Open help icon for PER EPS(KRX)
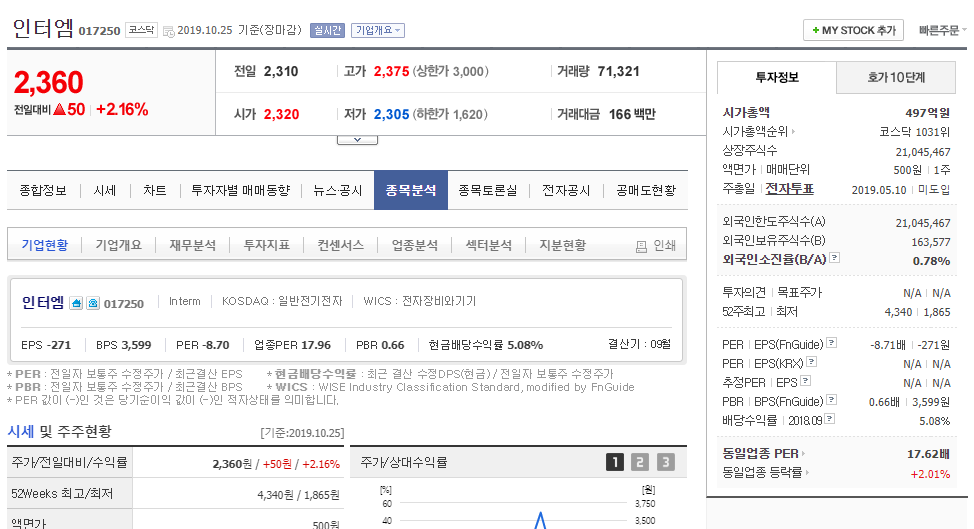Image resolution: width=974 pixels, height=529 pixels. [x=811, y=362]
